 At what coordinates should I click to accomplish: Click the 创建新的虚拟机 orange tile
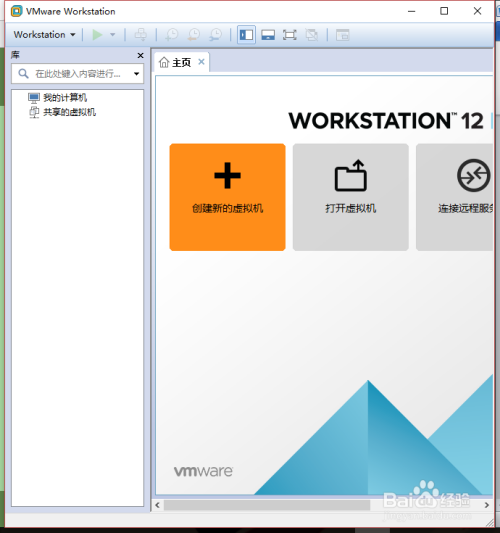(x=227, y=197)
